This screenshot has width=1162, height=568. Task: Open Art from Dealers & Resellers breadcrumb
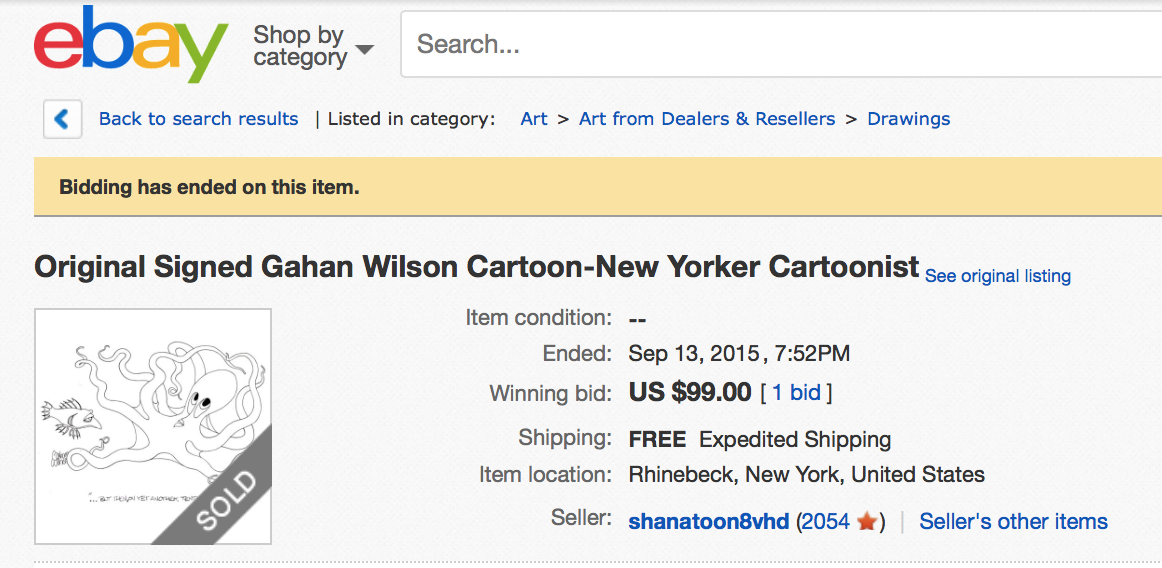(x=707, y=119)
